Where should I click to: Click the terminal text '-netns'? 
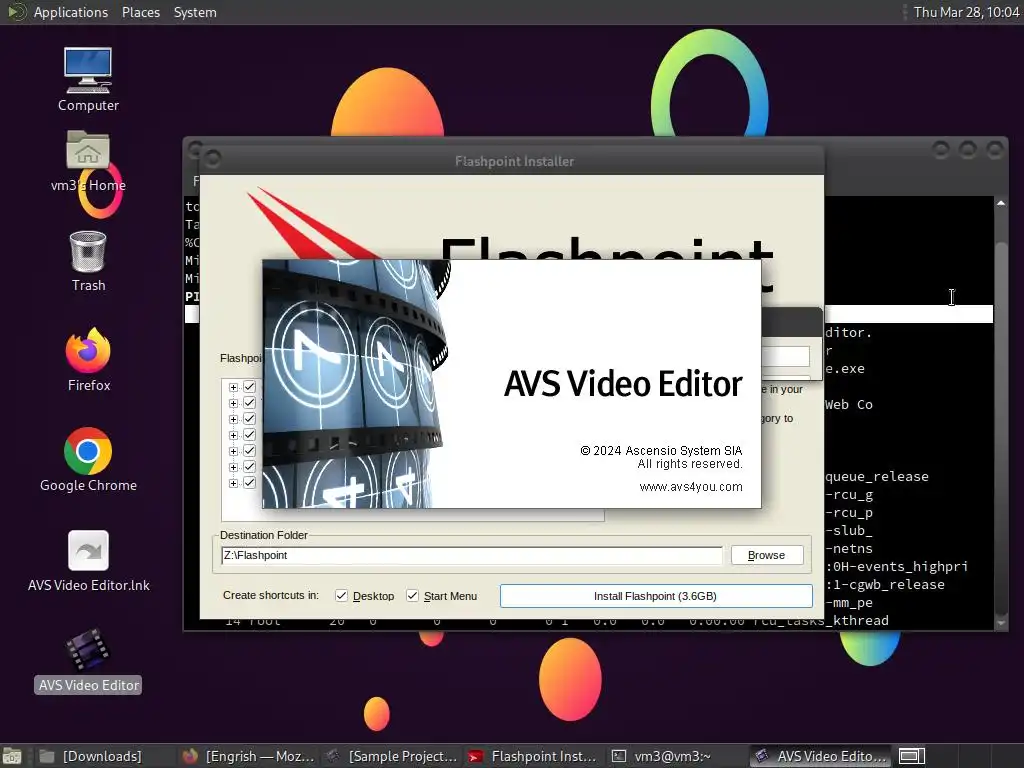point(849,549)
